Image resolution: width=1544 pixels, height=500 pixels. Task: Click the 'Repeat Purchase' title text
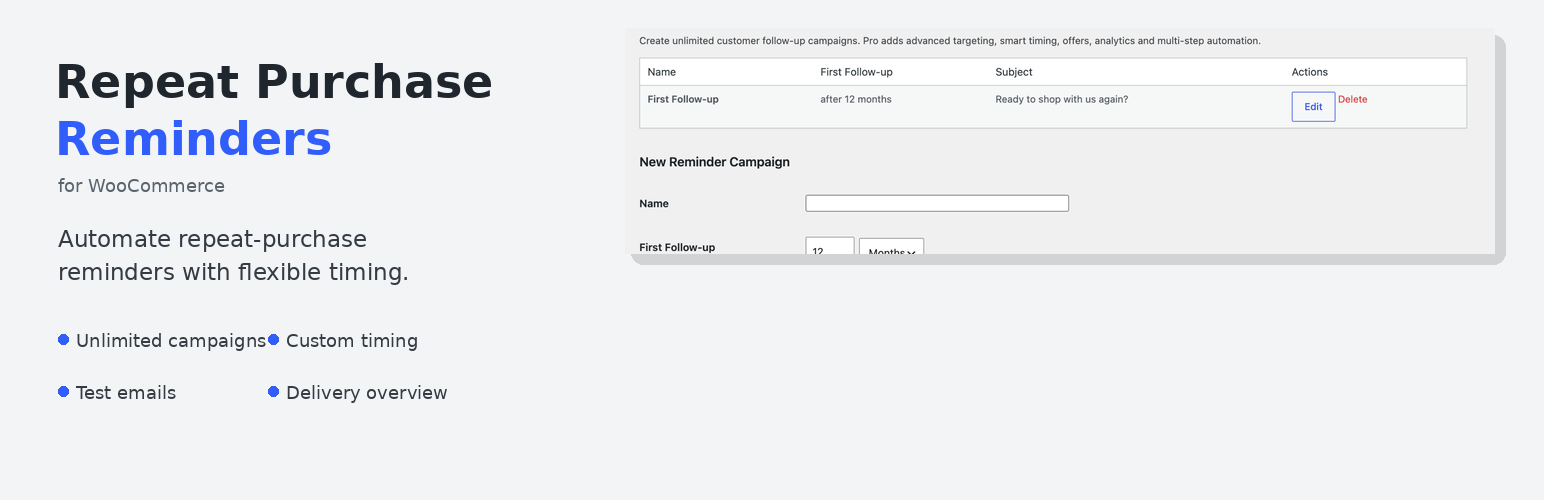click(x=274, y=82)
